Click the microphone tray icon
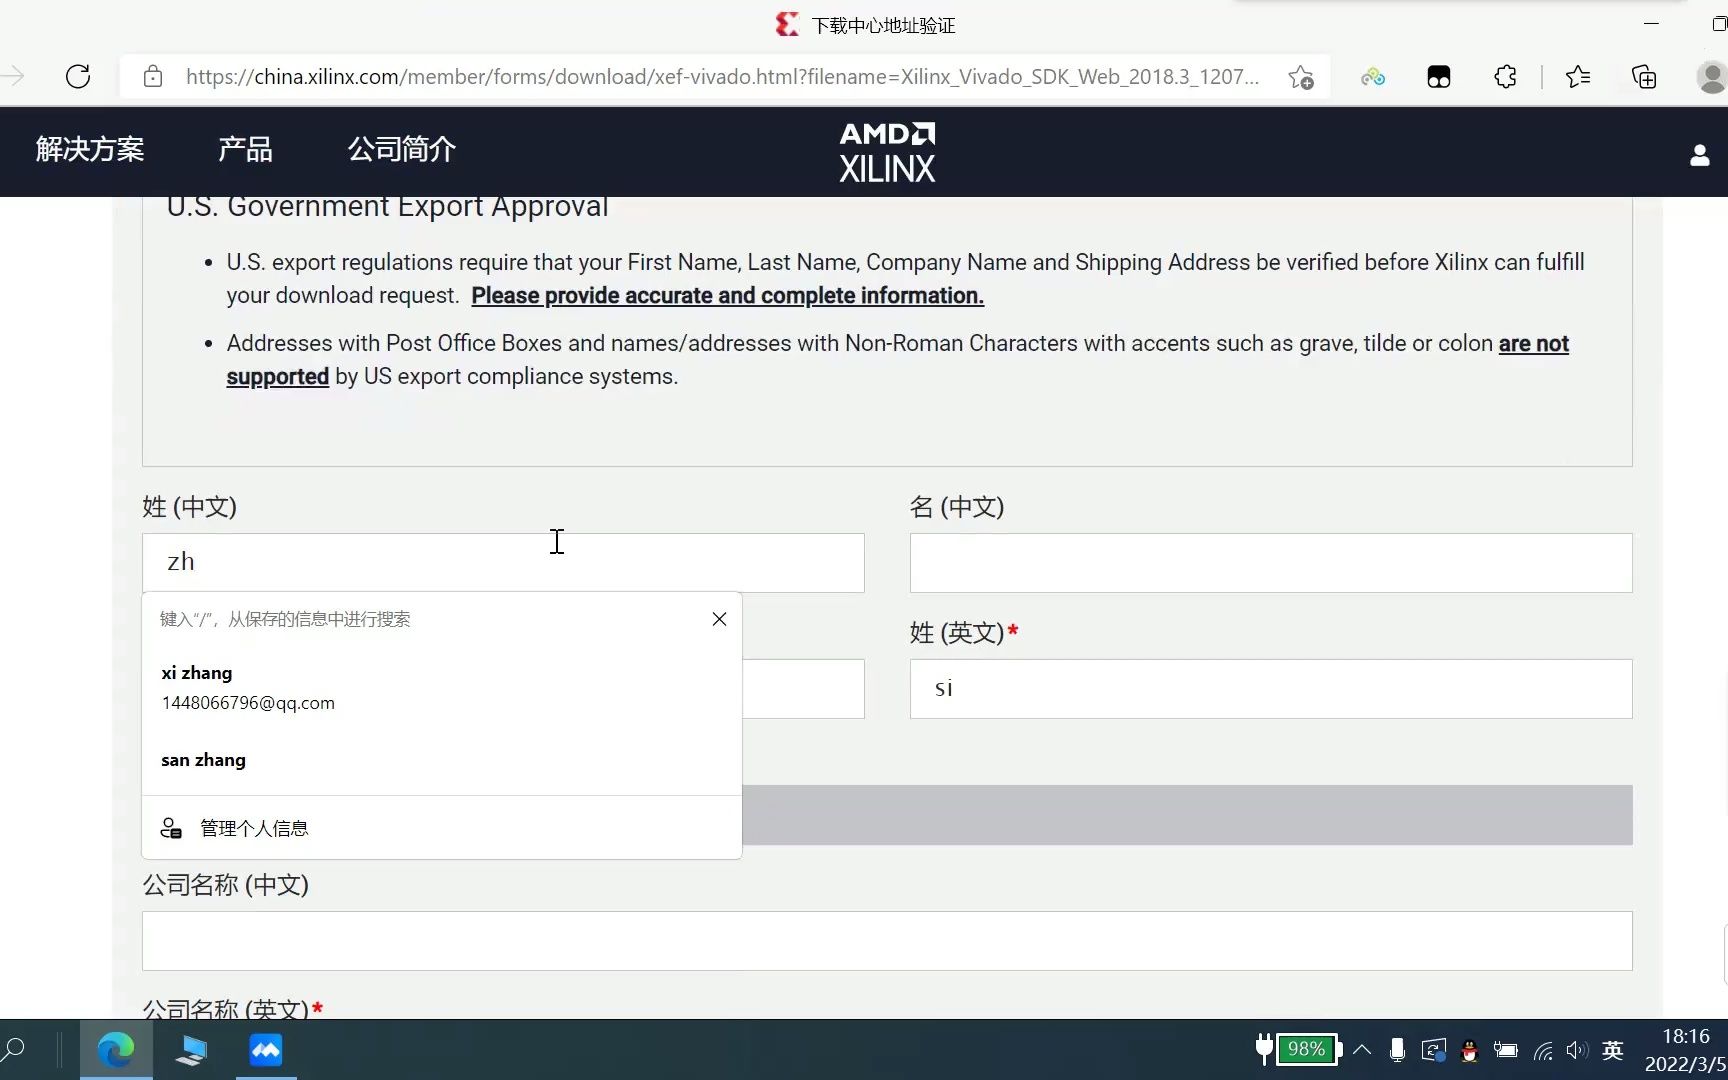 coord(1397,1050)
